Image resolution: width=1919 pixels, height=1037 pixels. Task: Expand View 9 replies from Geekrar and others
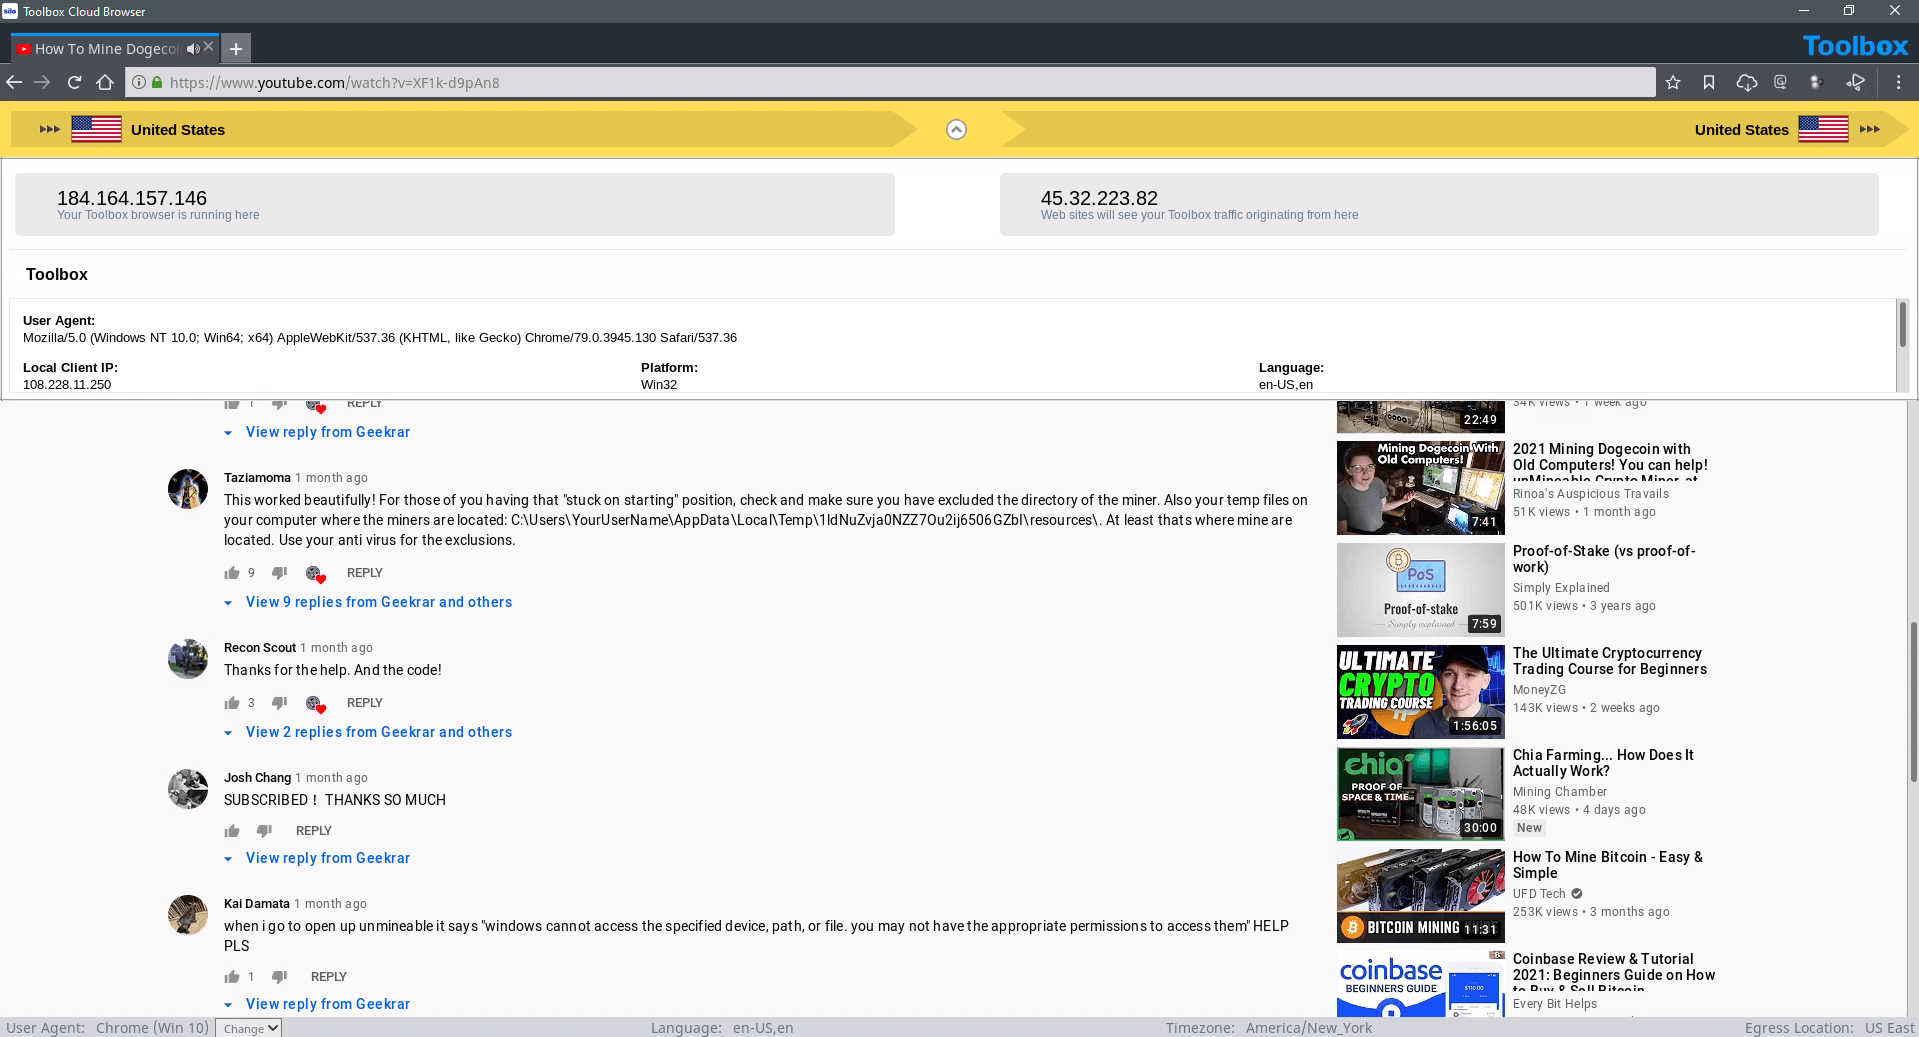coord(379,602)
